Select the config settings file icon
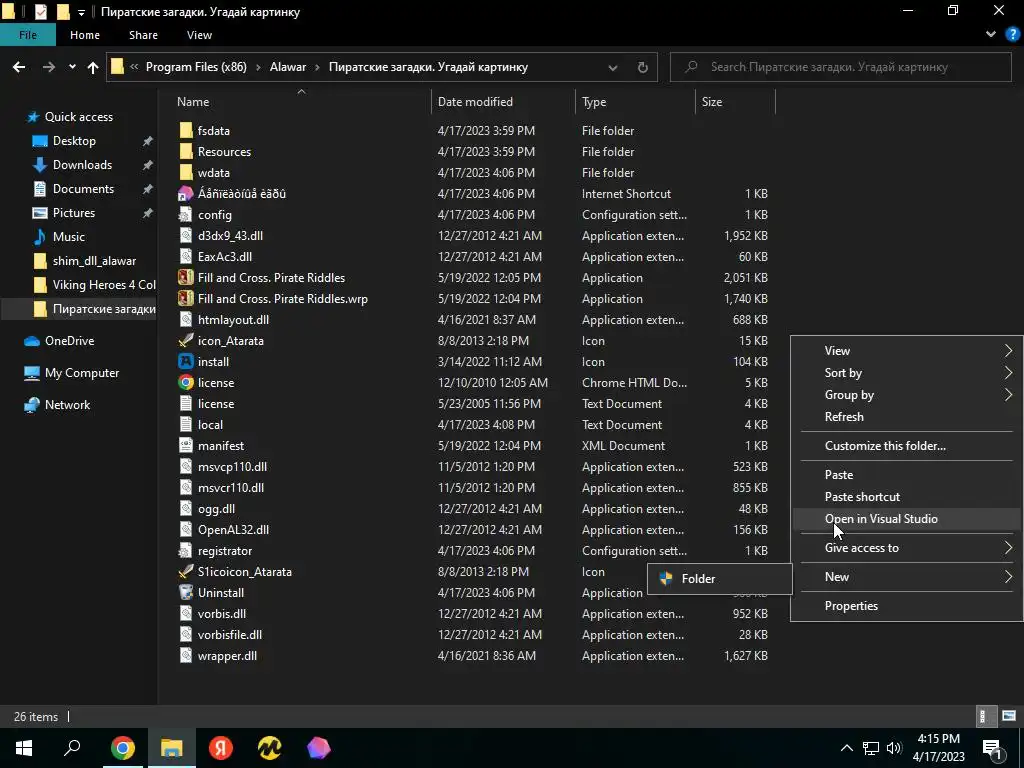This screenshot has width=1024, height=768. [186, 214]
